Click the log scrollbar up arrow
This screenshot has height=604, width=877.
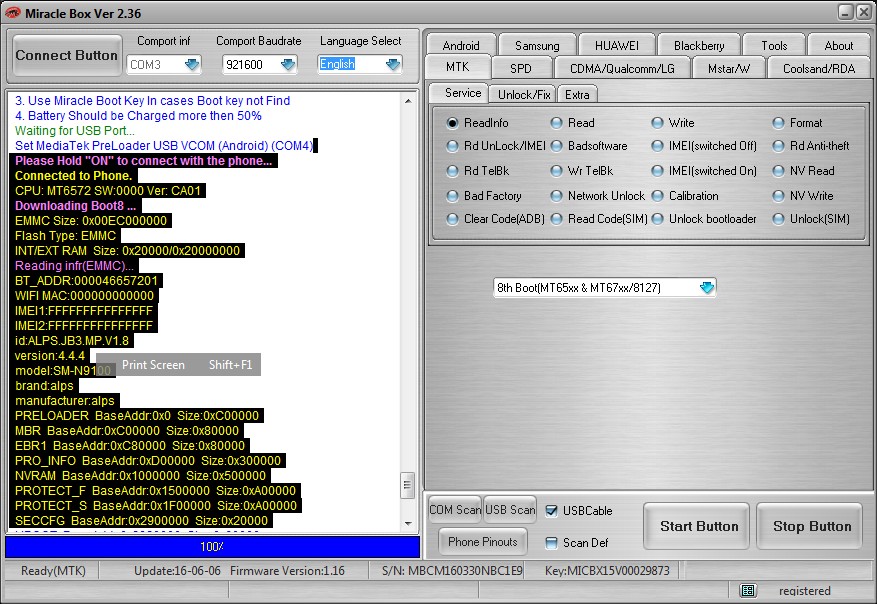(408, 101)
